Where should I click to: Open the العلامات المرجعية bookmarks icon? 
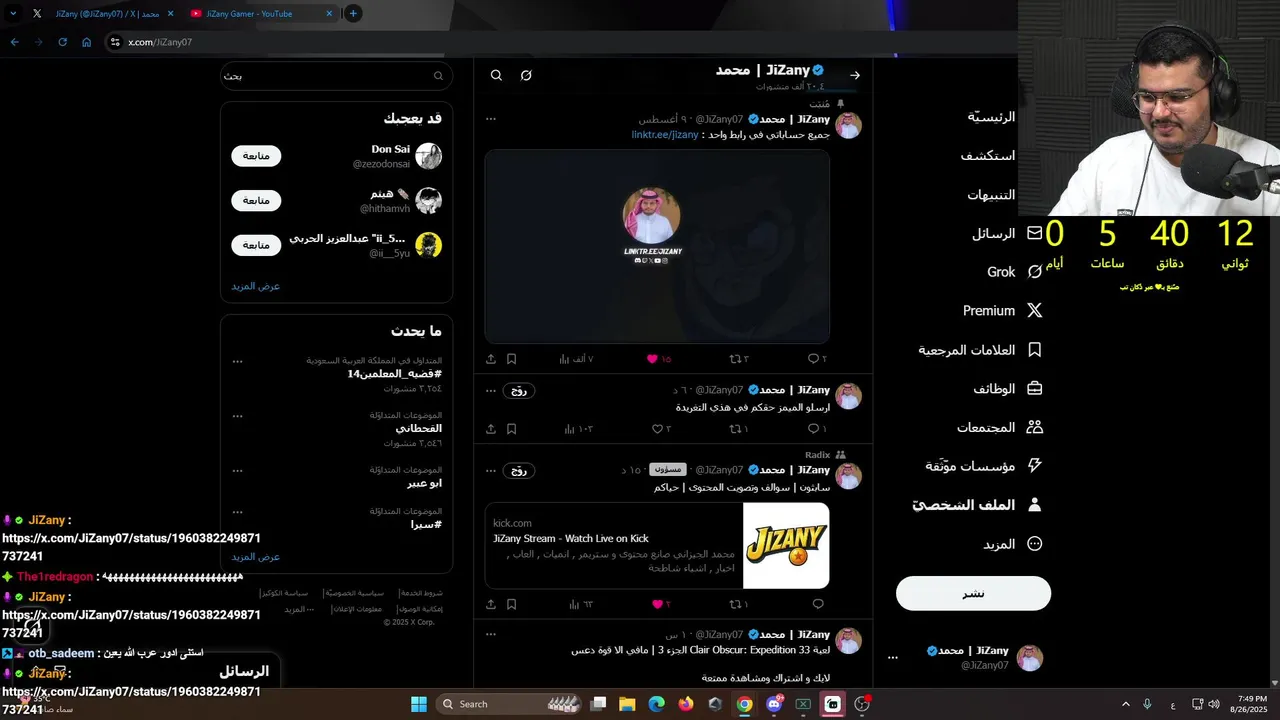pos(1035,350)
